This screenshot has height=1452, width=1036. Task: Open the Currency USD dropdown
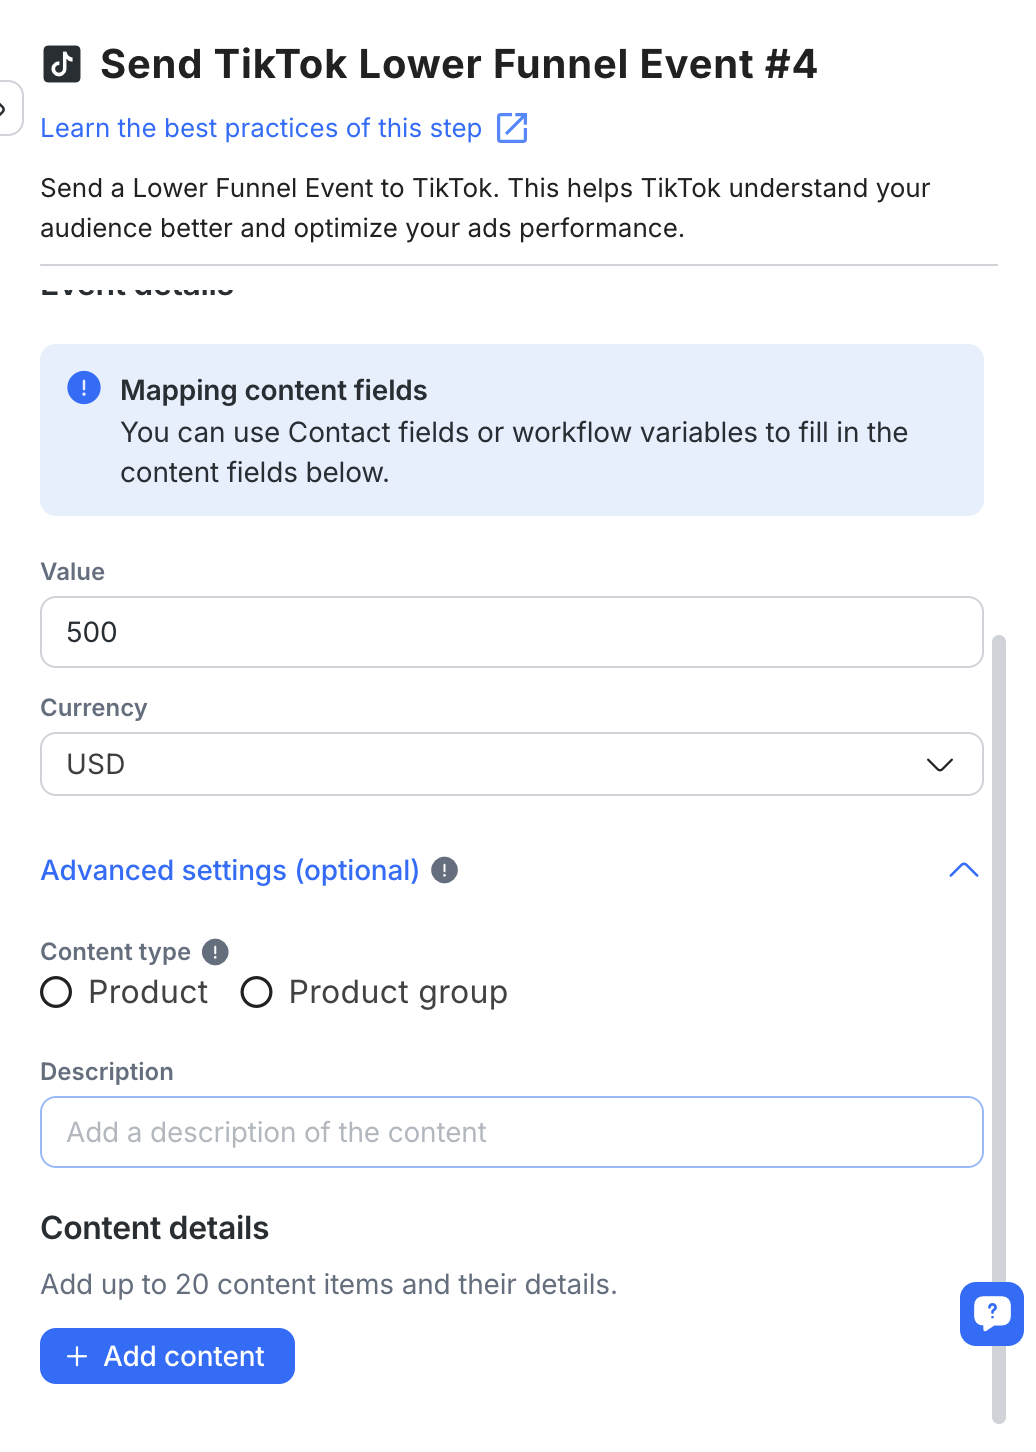point(490,764)
